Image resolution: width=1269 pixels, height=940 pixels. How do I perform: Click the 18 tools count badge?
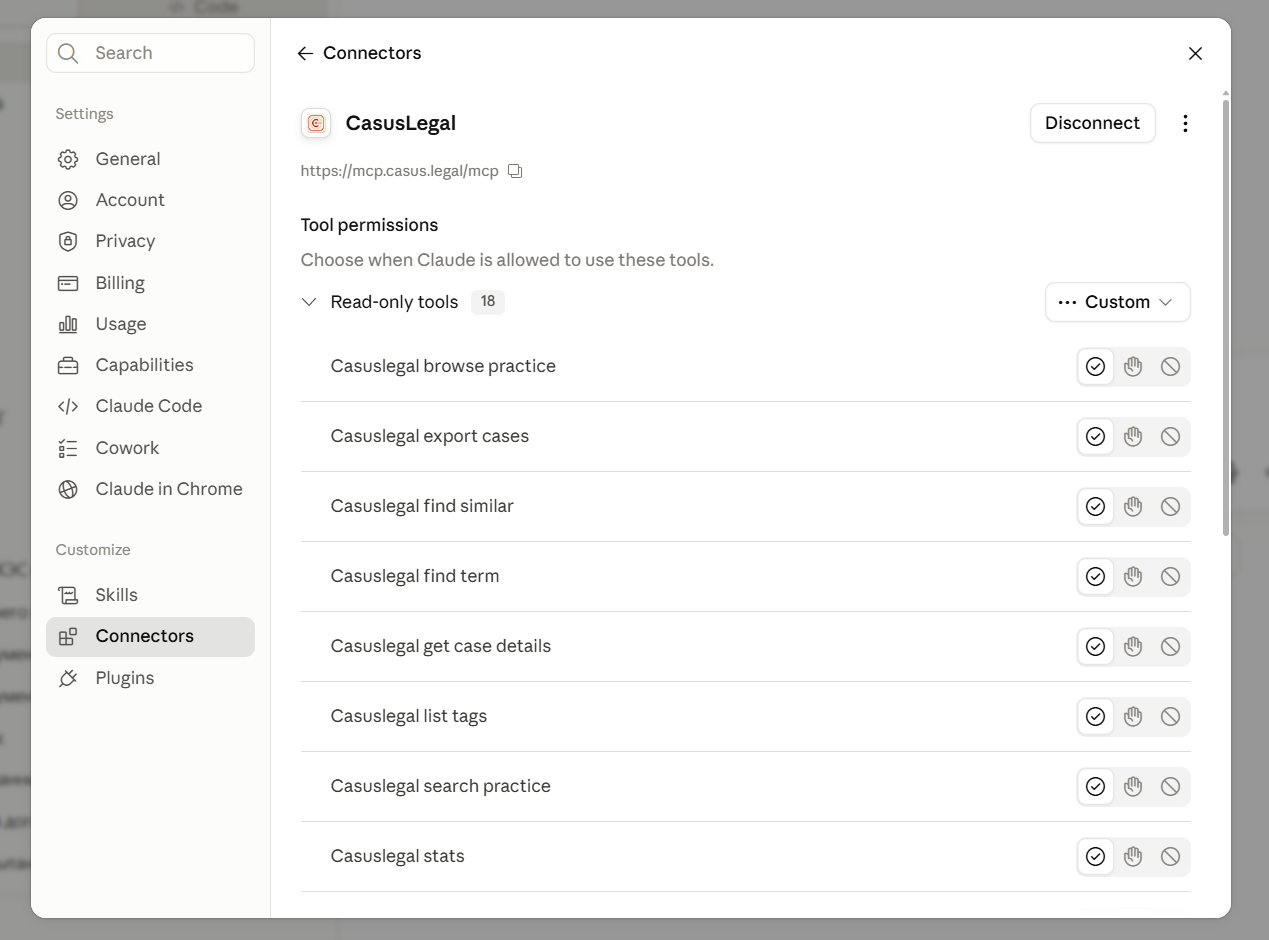tap(488, 302)
